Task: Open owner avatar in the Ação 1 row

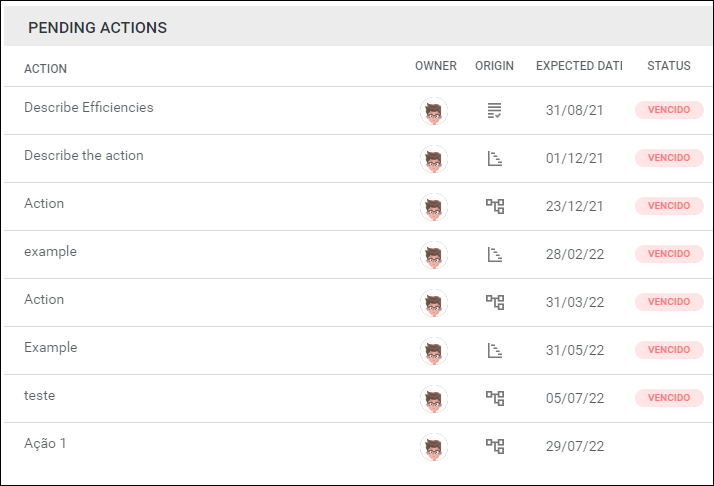Action: coord(434,447)
